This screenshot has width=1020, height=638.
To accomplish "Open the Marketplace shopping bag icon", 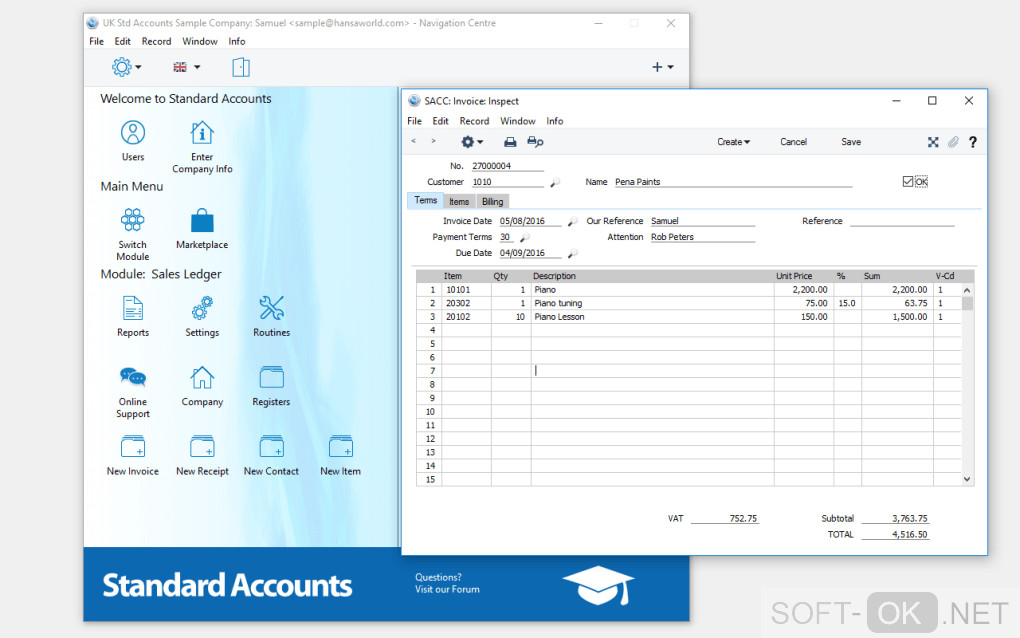I will tap(202, 220).
